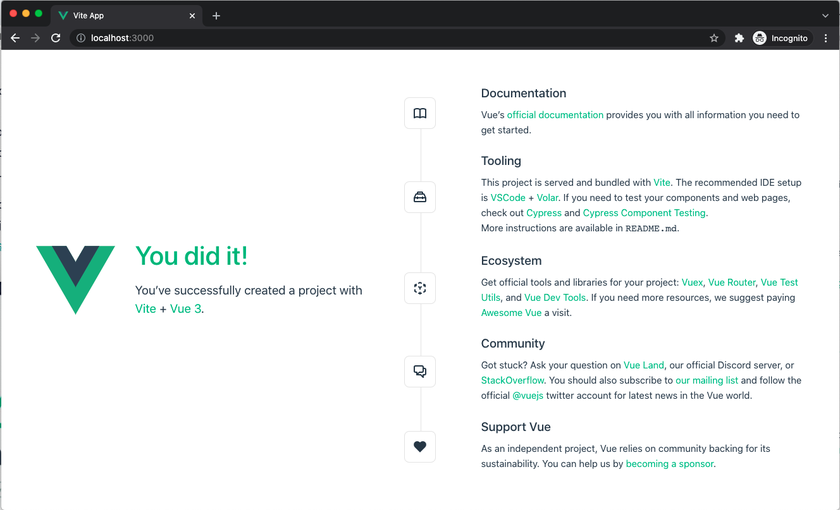Open the Volar link
Viewport: 840px width, 510px height.
(x=548, y=198)
